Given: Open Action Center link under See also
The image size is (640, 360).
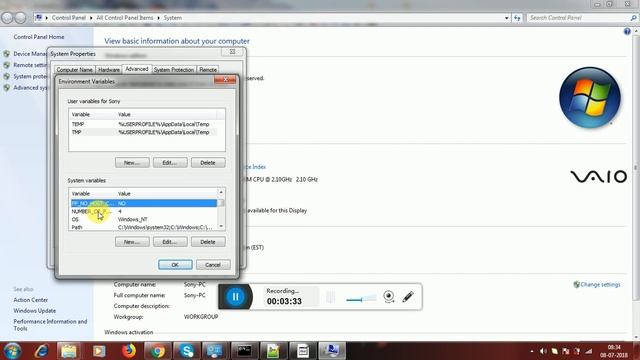Looking at the screenshot, I should [31, 300].
